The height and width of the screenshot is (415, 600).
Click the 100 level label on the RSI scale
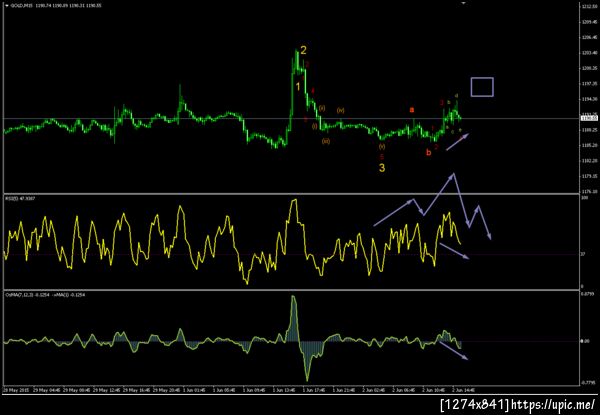(584, 198)
